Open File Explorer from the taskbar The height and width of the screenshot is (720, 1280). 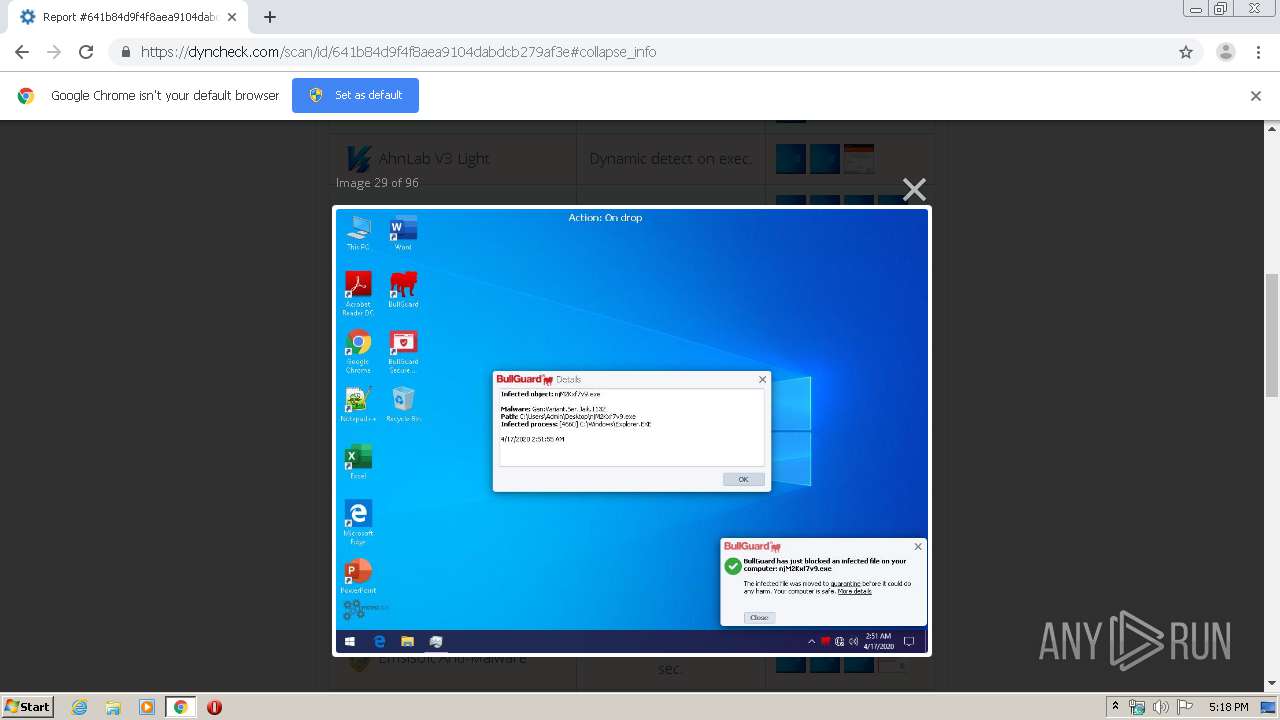(x=113, y=707)
